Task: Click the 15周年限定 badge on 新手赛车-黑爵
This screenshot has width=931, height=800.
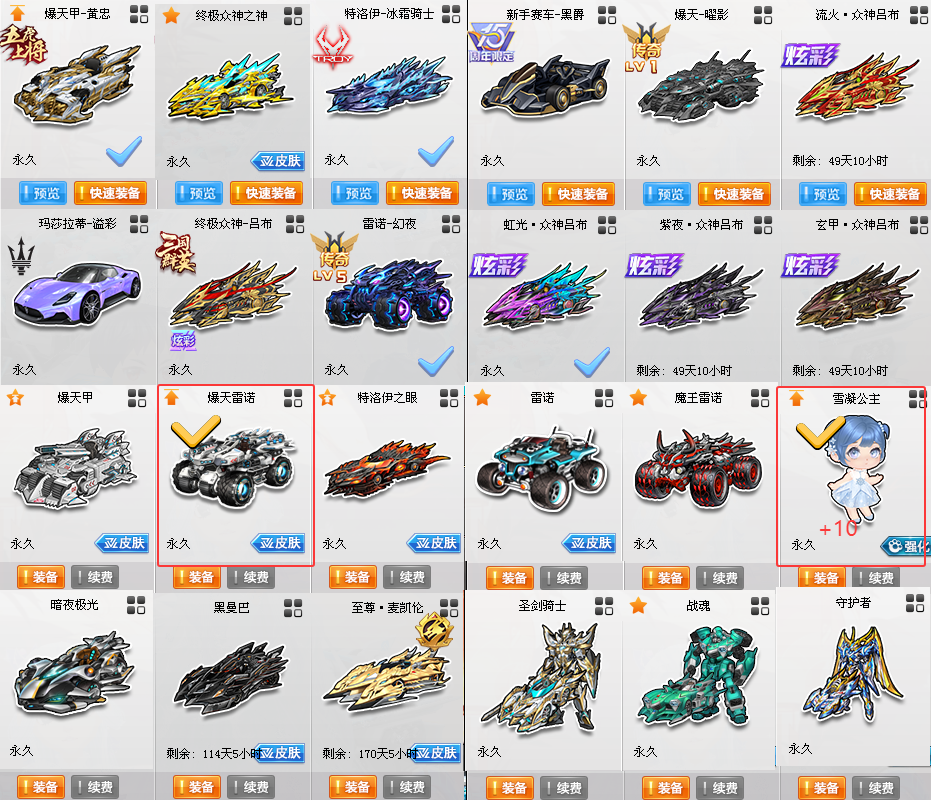Action: click(492, 43)
